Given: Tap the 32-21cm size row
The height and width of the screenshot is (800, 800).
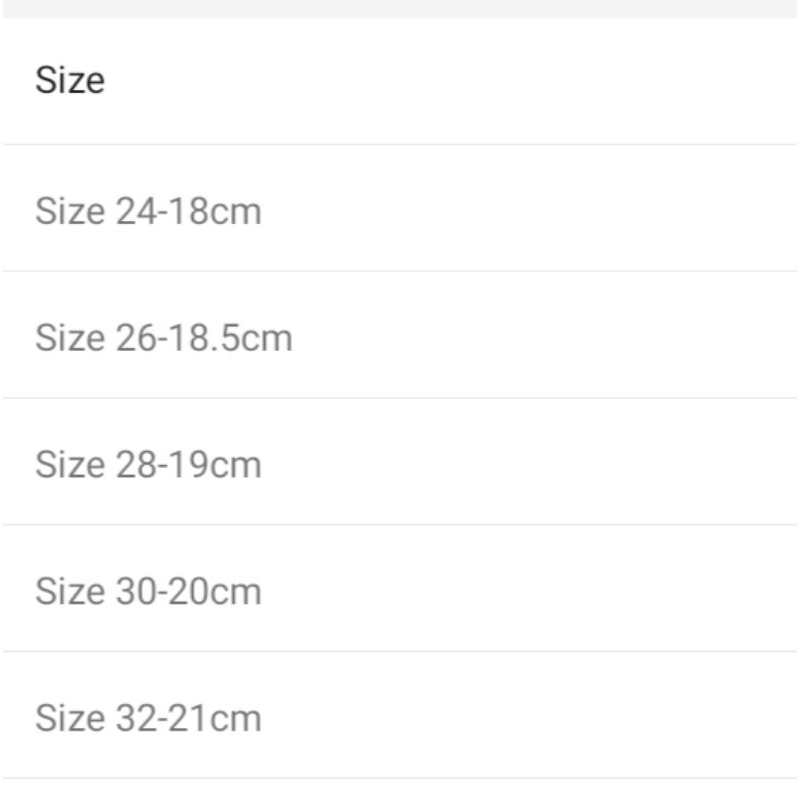Looking at the screenshot, I should click(400, 718).
